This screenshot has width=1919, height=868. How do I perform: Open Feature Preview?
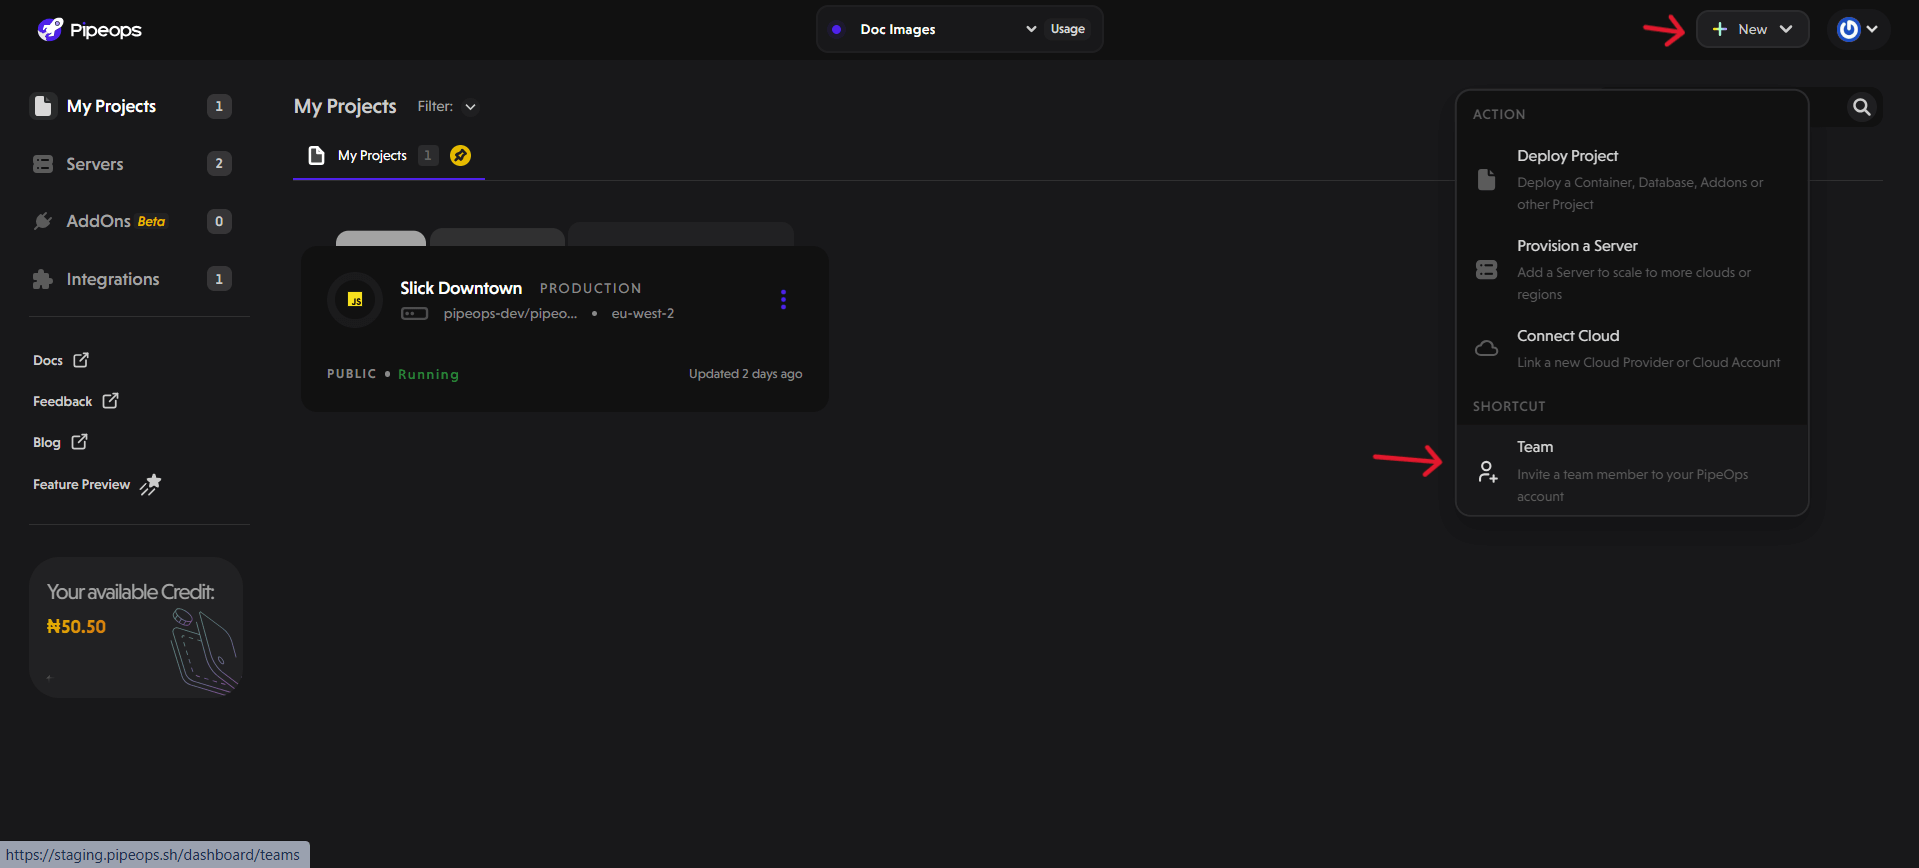97,484
